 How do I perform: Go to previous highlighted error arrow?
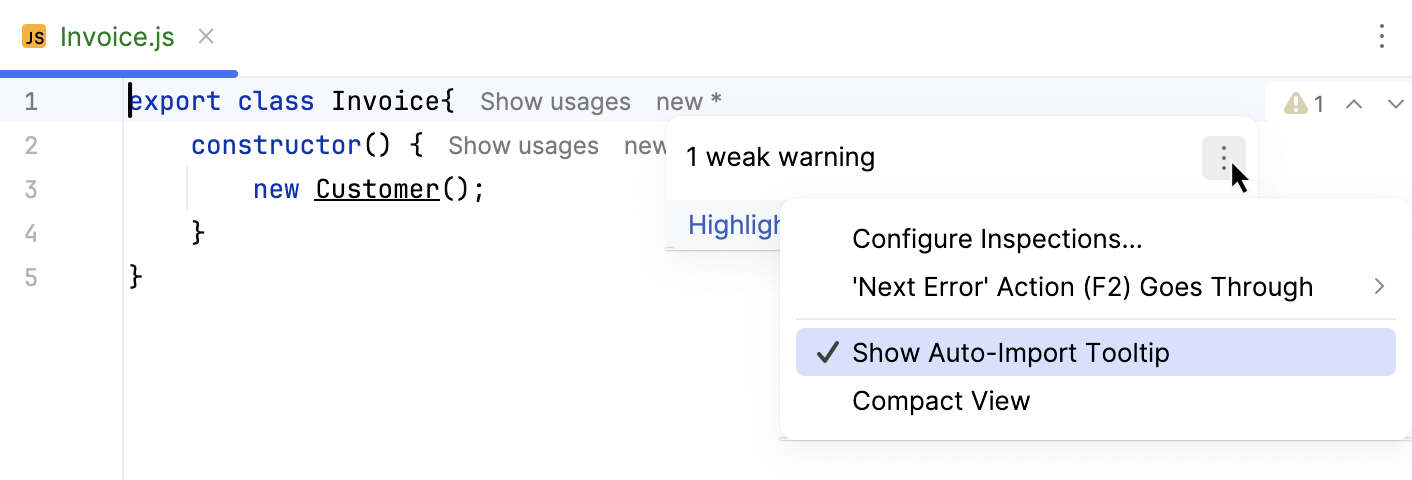(x=1354, y=103)
